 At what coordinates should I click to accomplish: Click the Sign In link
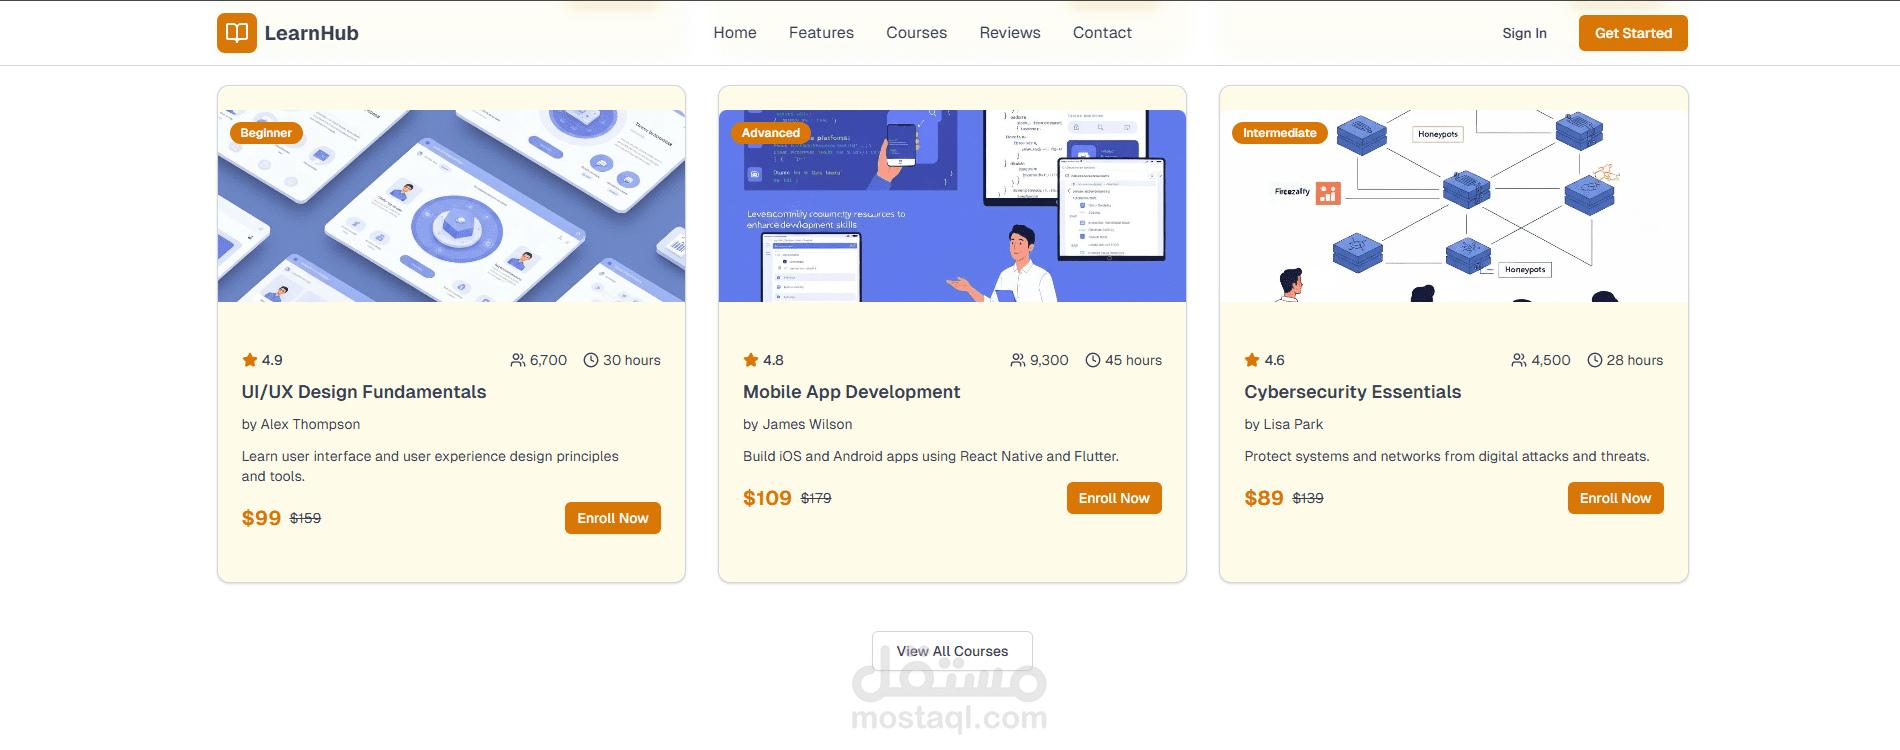[x=1524, y=33]
